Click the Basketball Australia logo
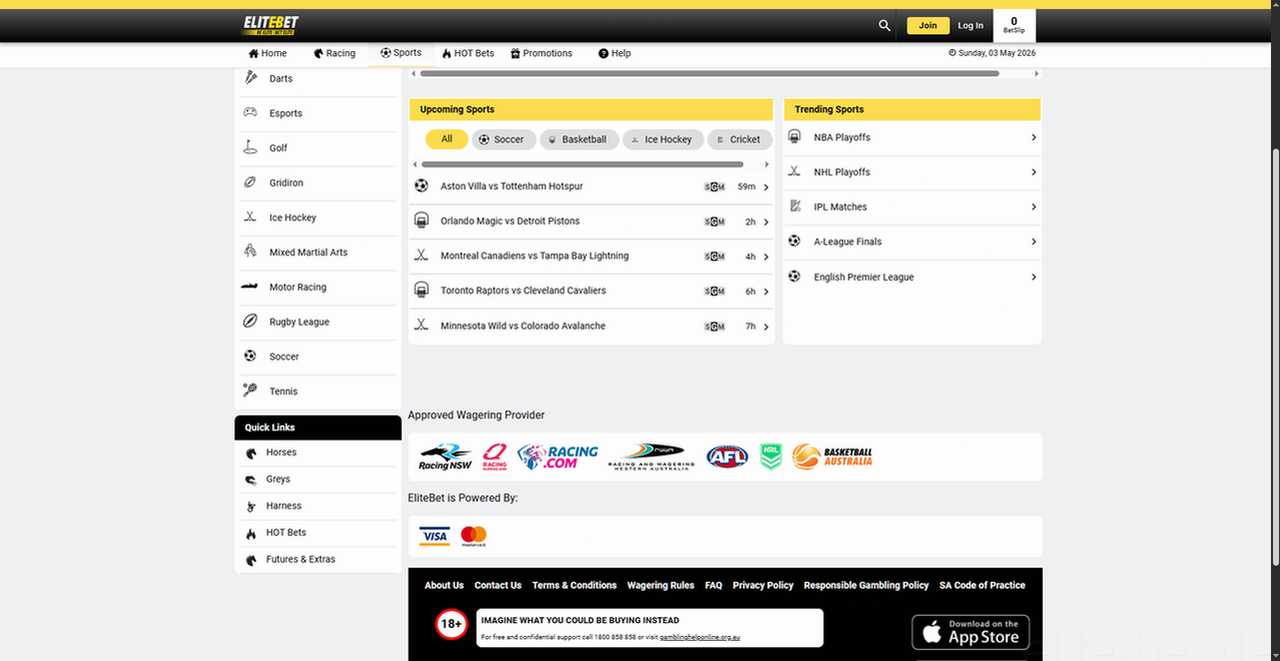 point(832,457)
